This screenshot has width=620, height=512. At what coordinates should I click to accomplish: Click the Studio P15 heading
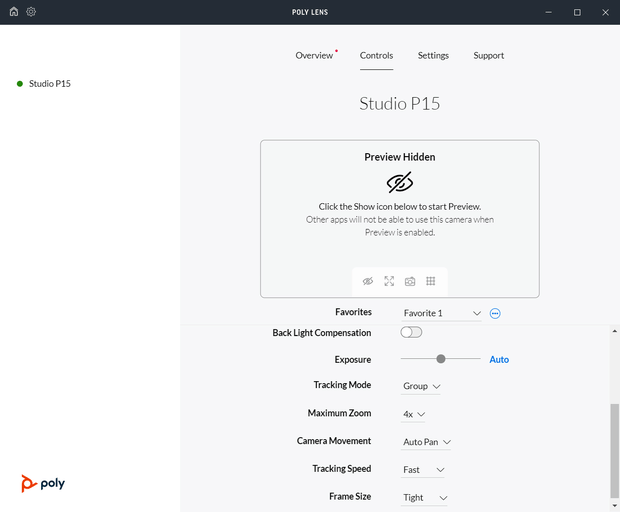click(400, 104)
